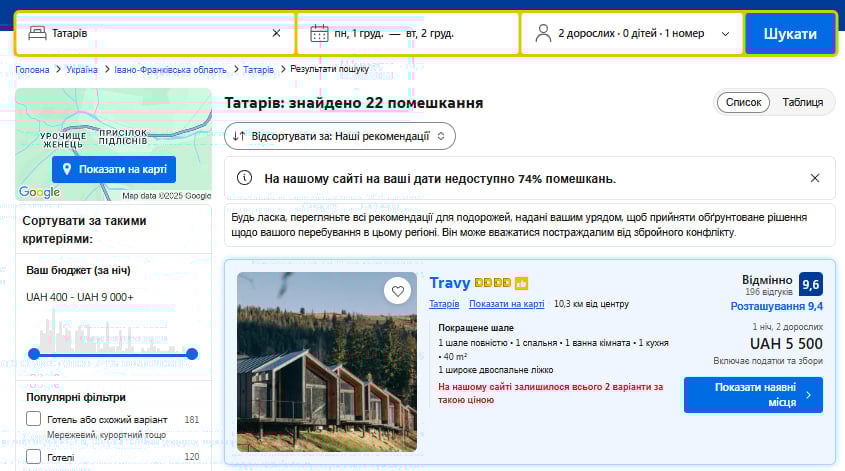Click the Шукати search button

pyautogui.click(x=790, y=33)
